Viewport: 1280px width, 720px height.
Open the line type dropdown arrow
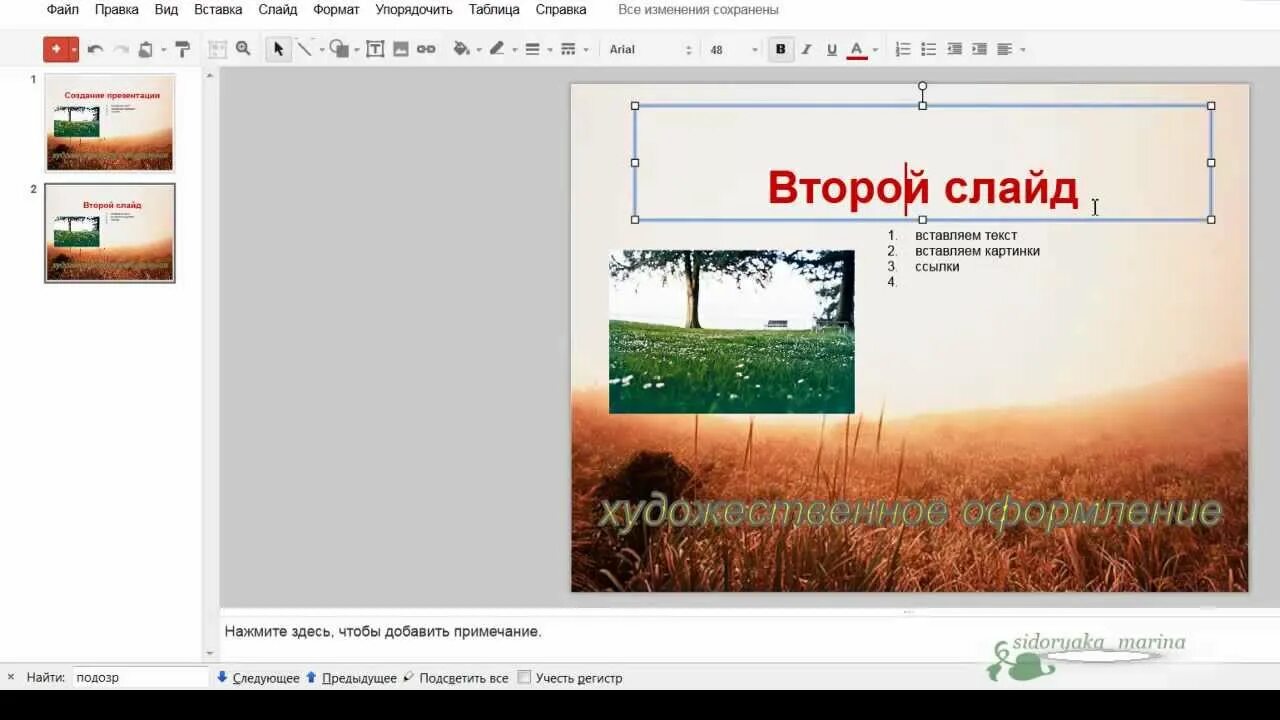pos(322,50)
